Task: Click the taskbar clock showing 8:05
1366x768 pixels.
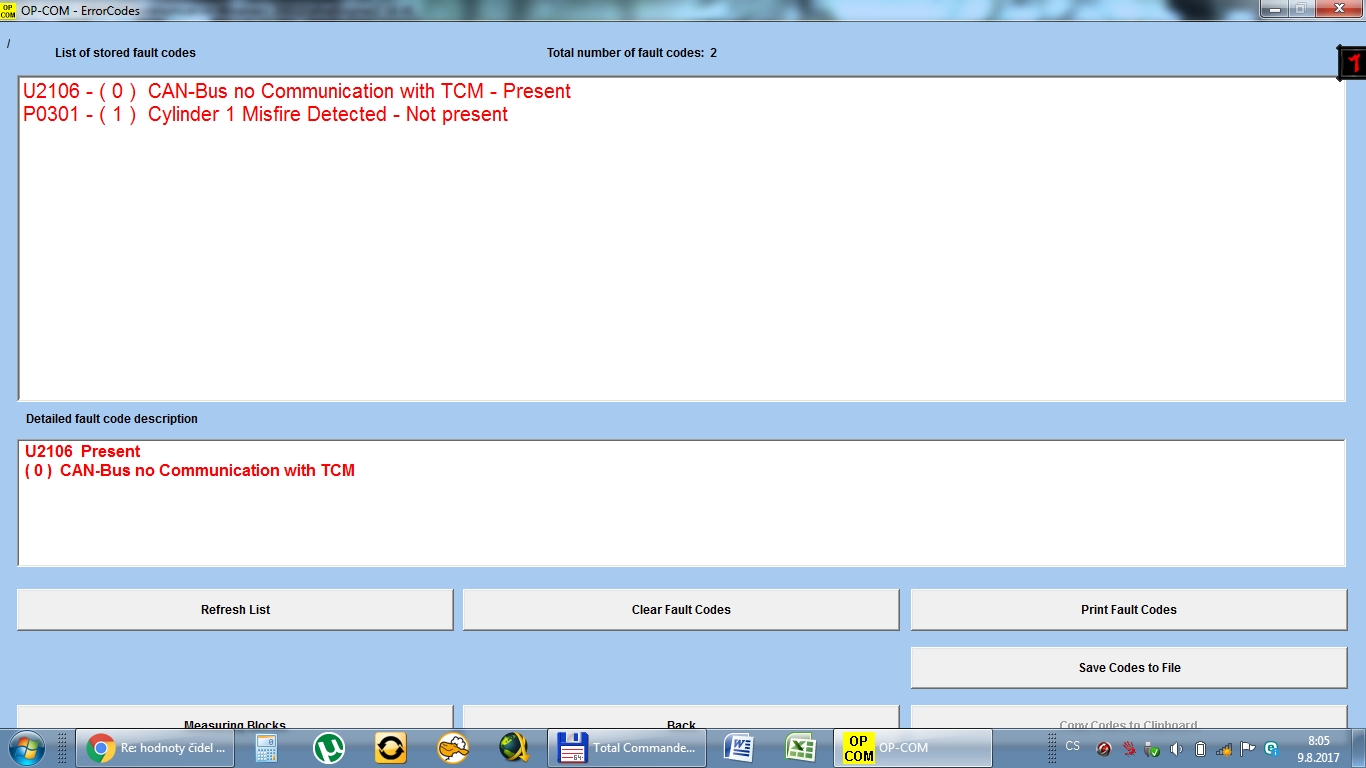Action: (x=1318, y=748)
